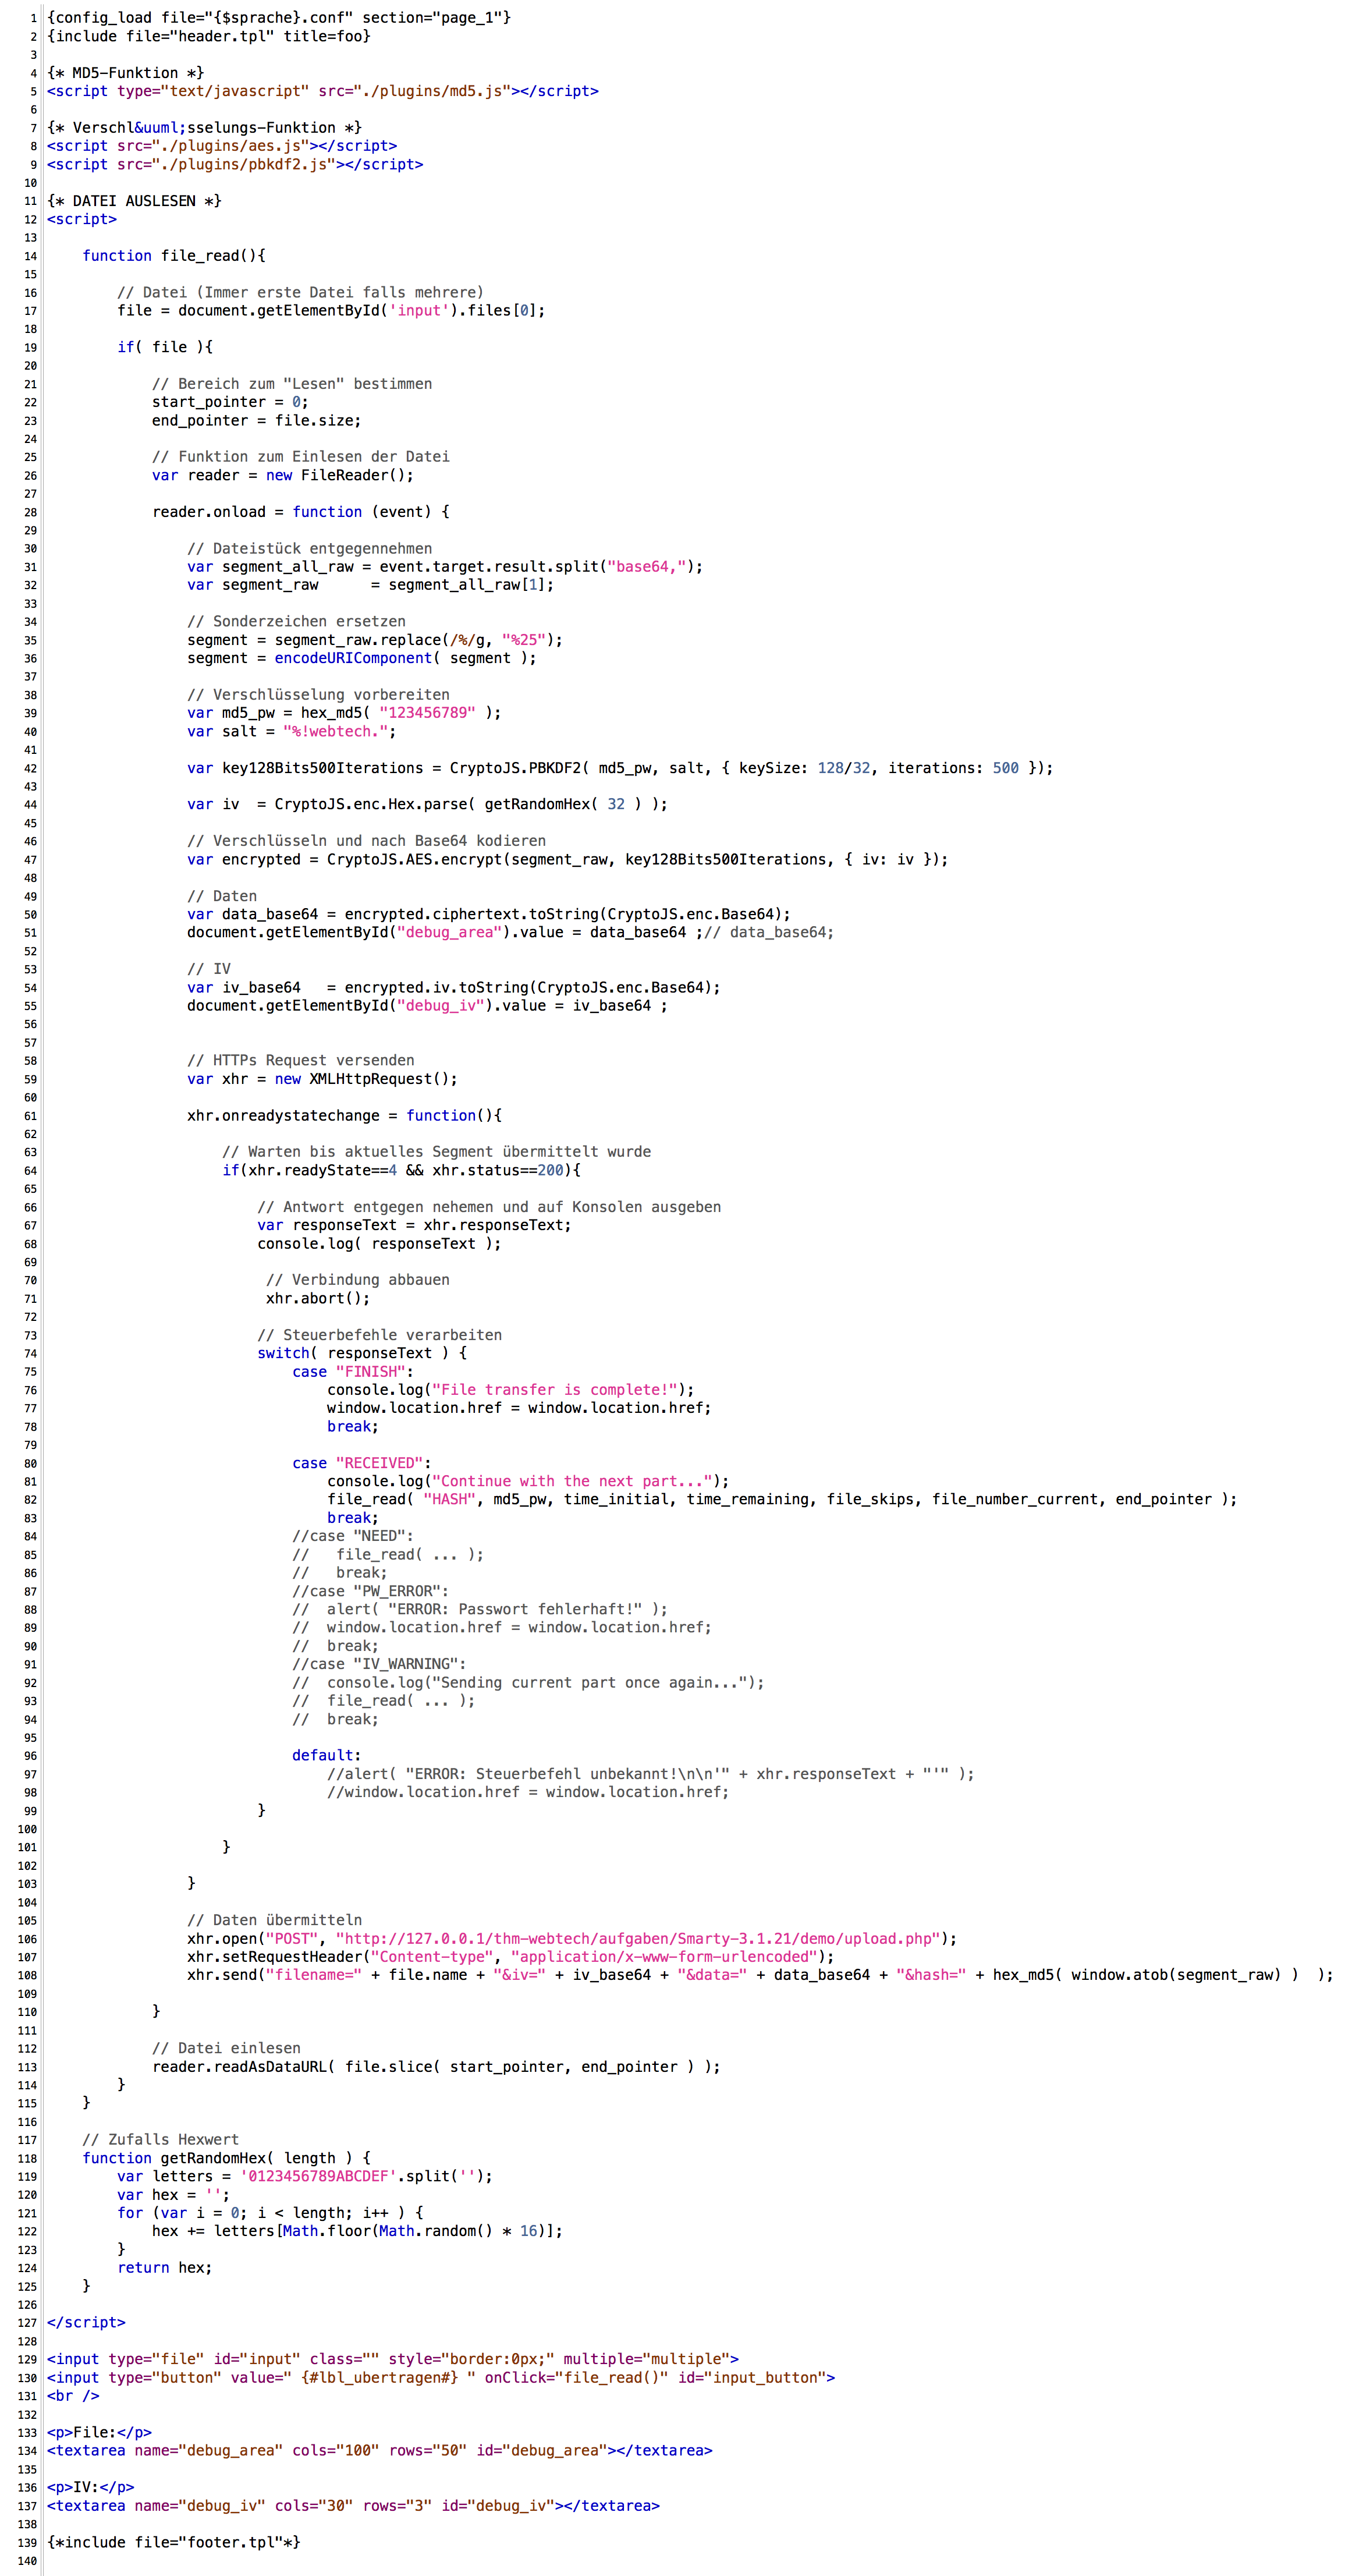Click the 'function getRandomHex( length )' line
Viewport: 1359px width, 2576px height.
227,2158
